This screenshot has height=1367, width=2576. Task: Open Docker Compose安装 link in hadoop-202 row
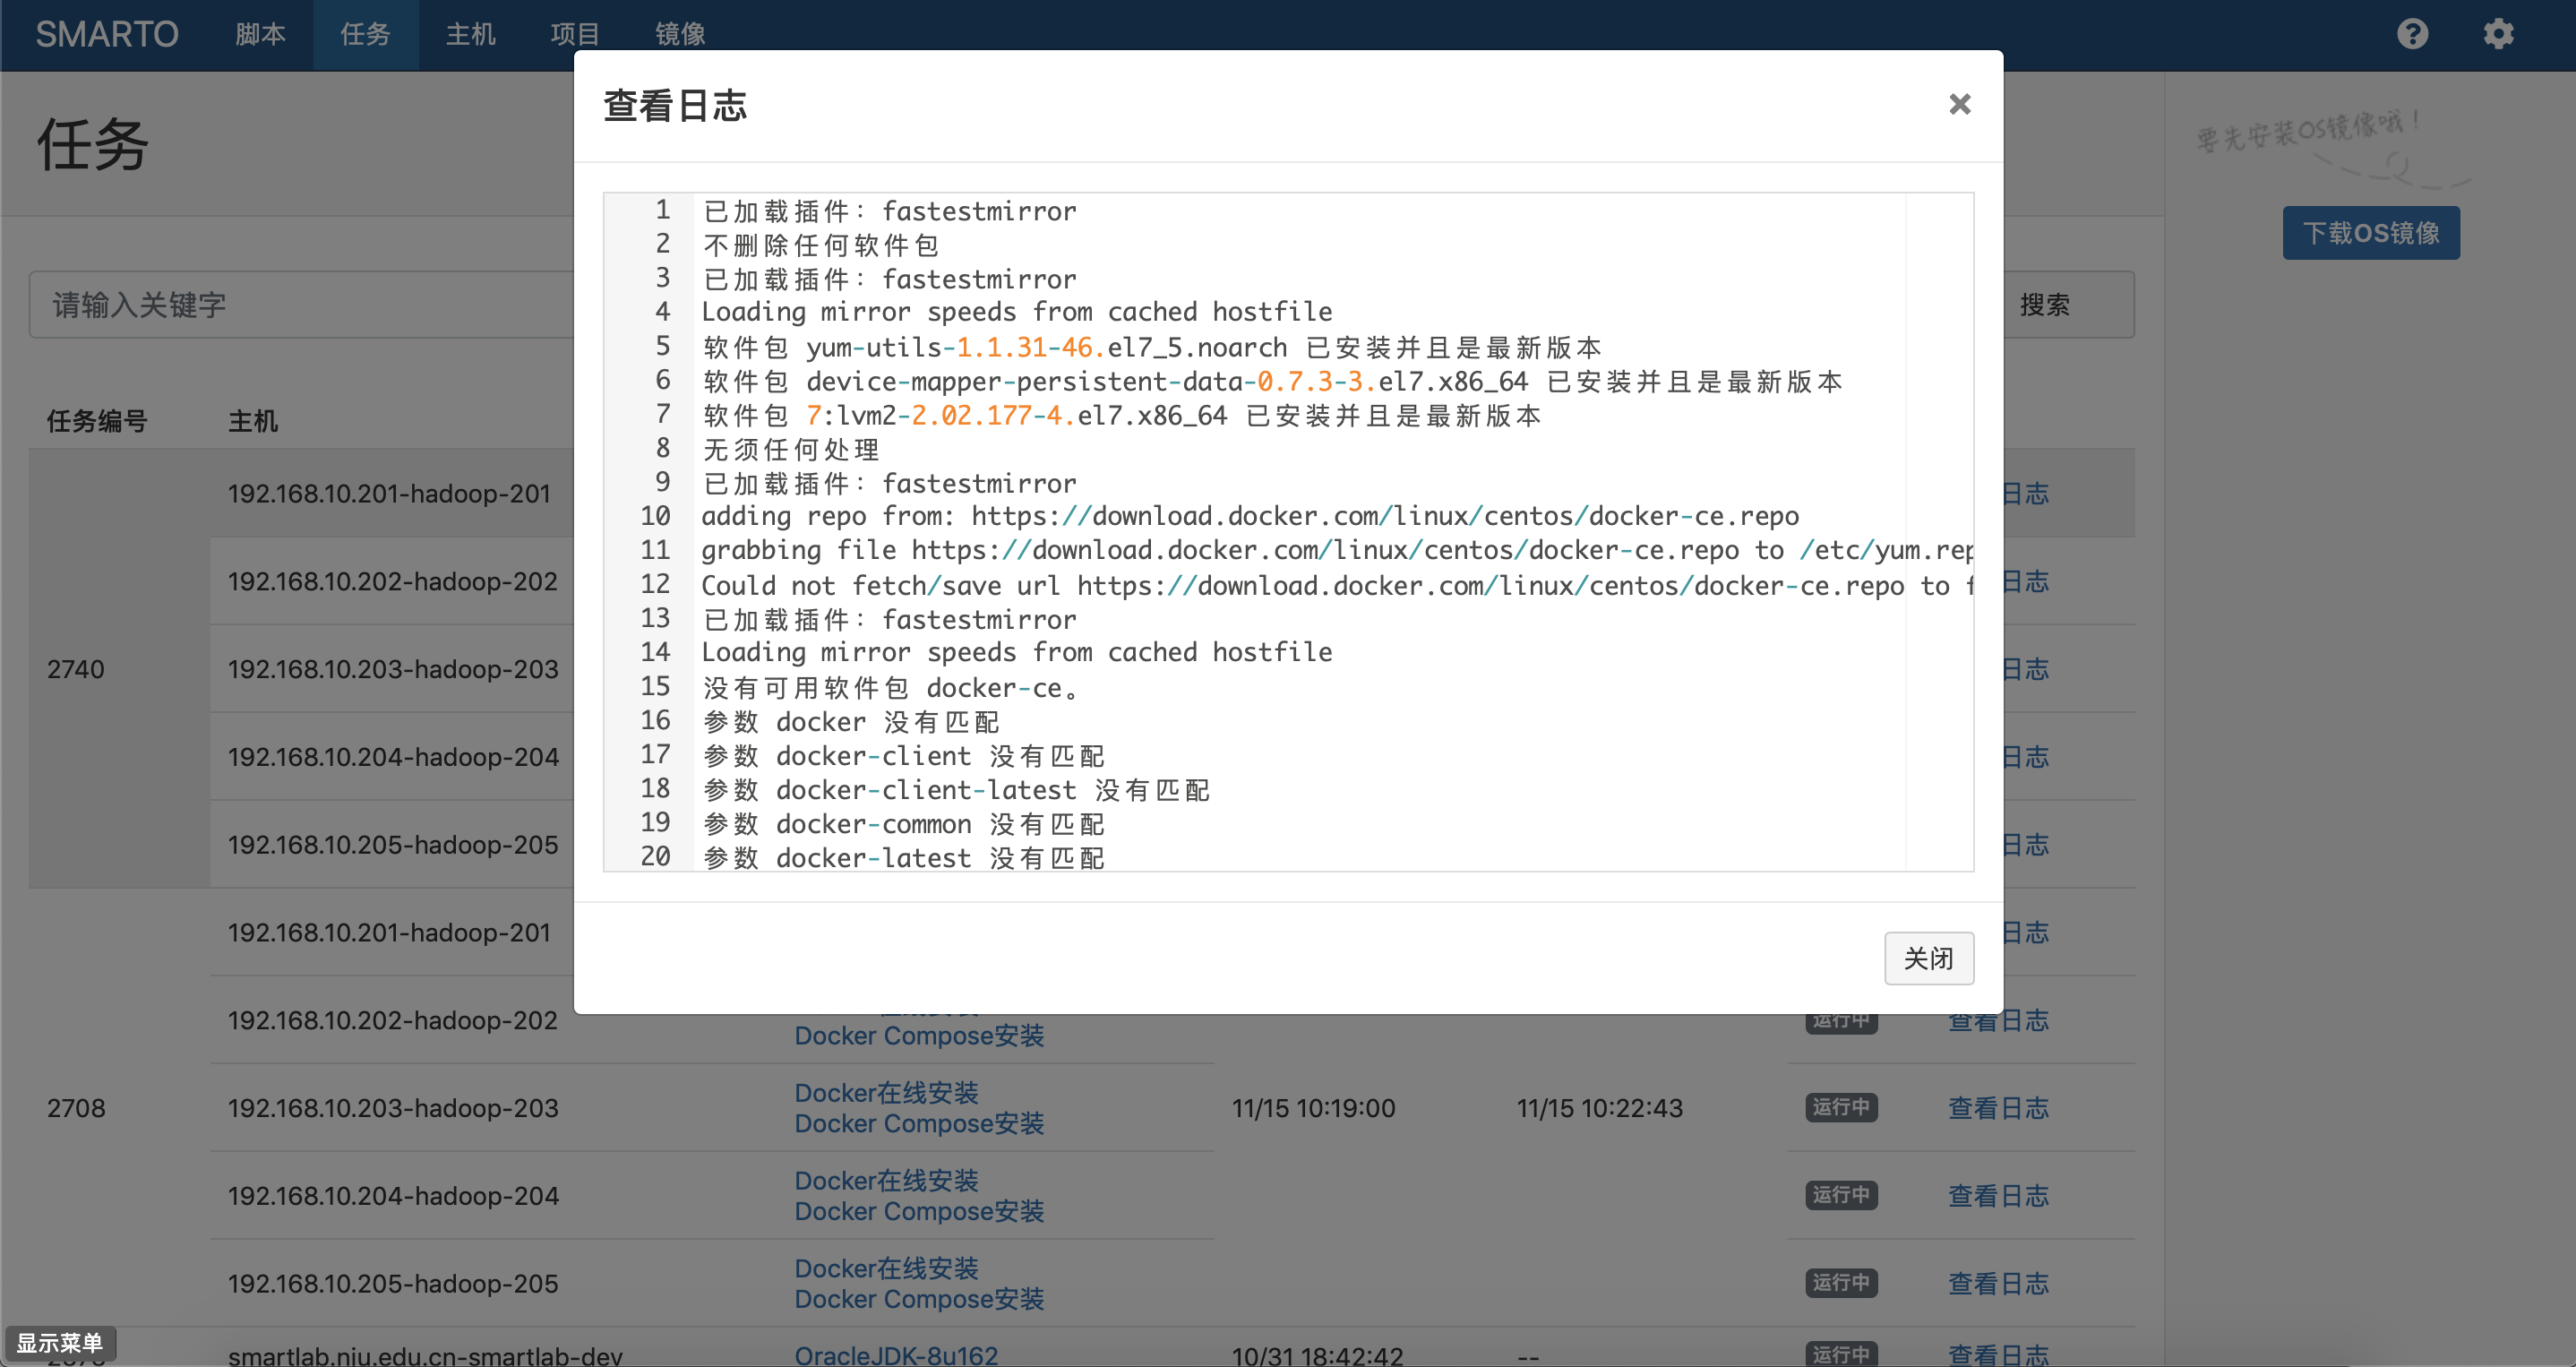(x=919, y=1035)
